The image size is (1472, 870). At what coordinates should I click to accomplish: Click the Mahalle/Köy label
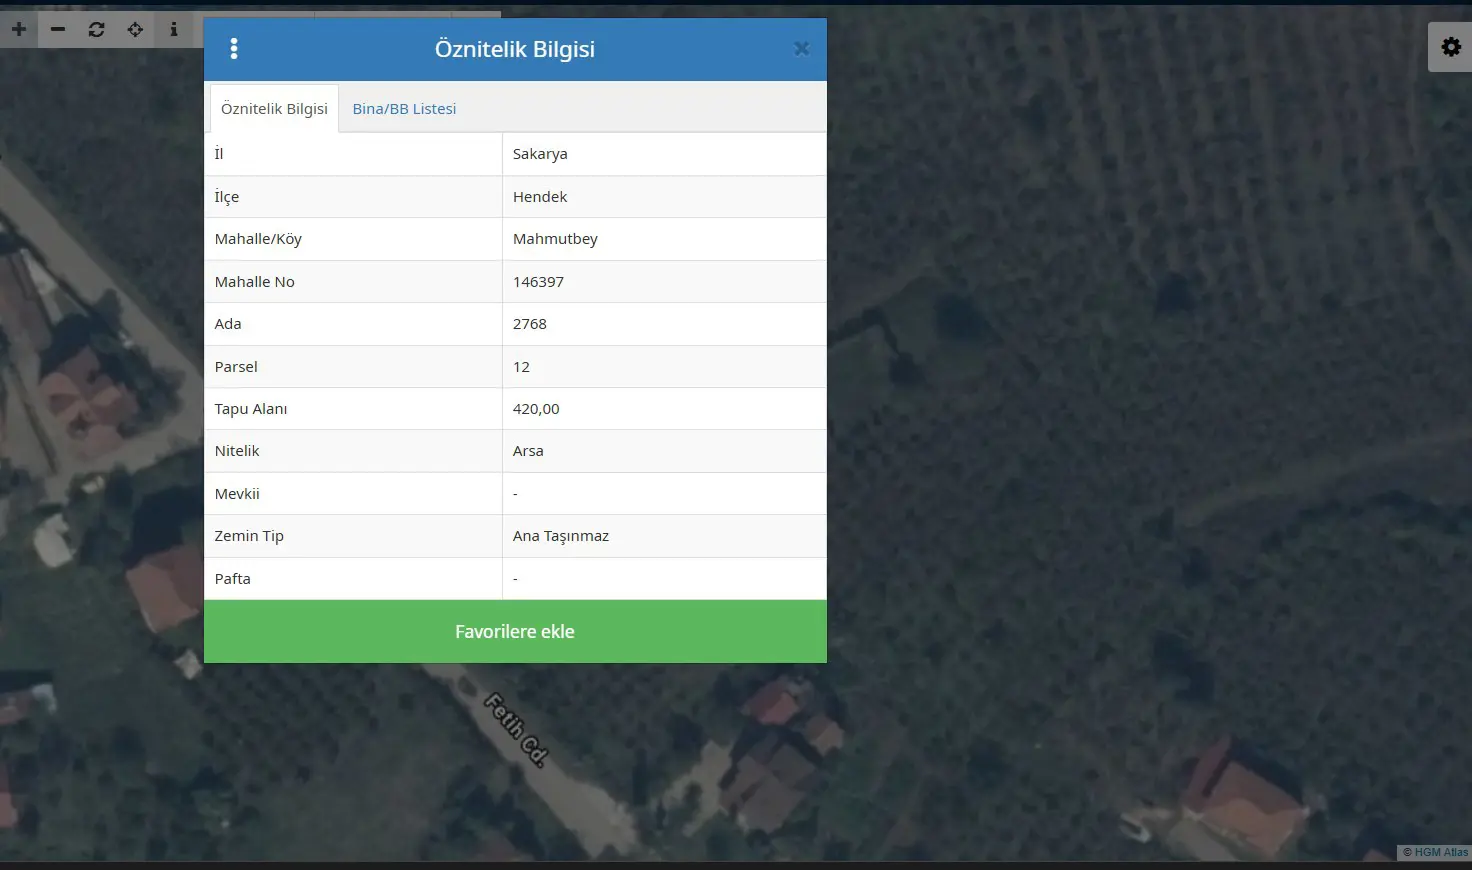point(258,239)
